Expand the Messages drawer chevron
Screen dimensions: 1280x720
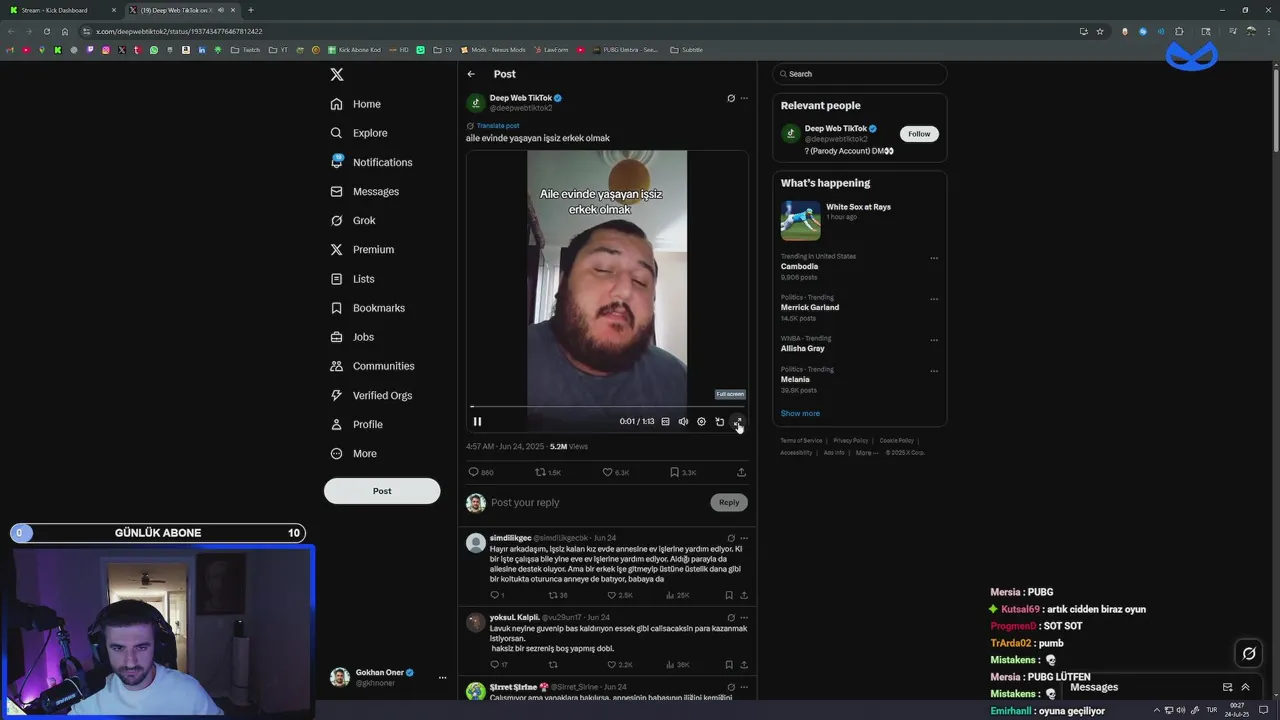1245,687
